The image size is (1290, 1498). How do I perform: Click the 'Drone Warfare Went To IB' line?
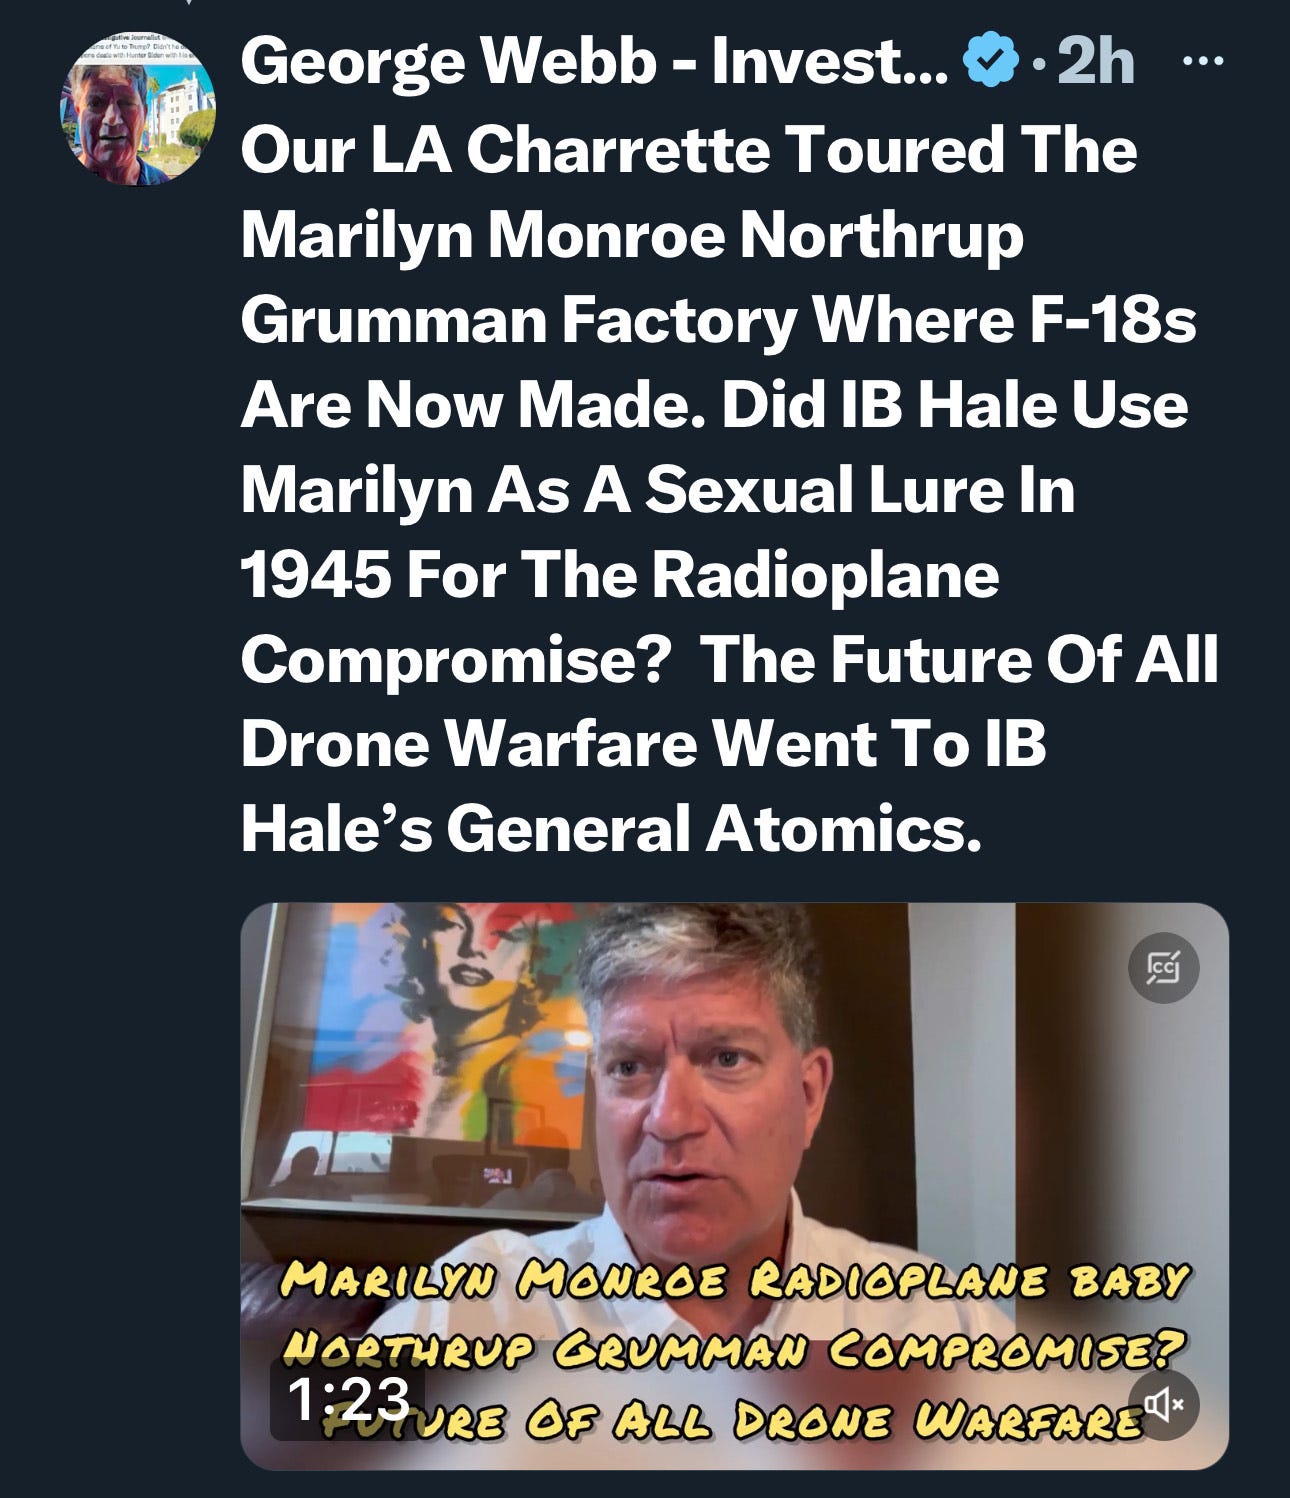click(x=643, y=745)
